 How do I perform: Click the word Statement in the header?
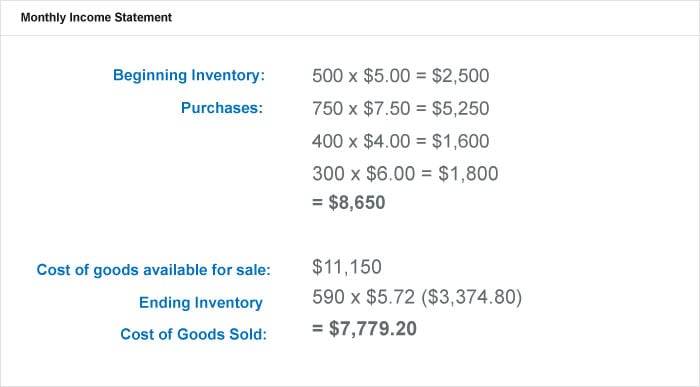coord(143,17)
